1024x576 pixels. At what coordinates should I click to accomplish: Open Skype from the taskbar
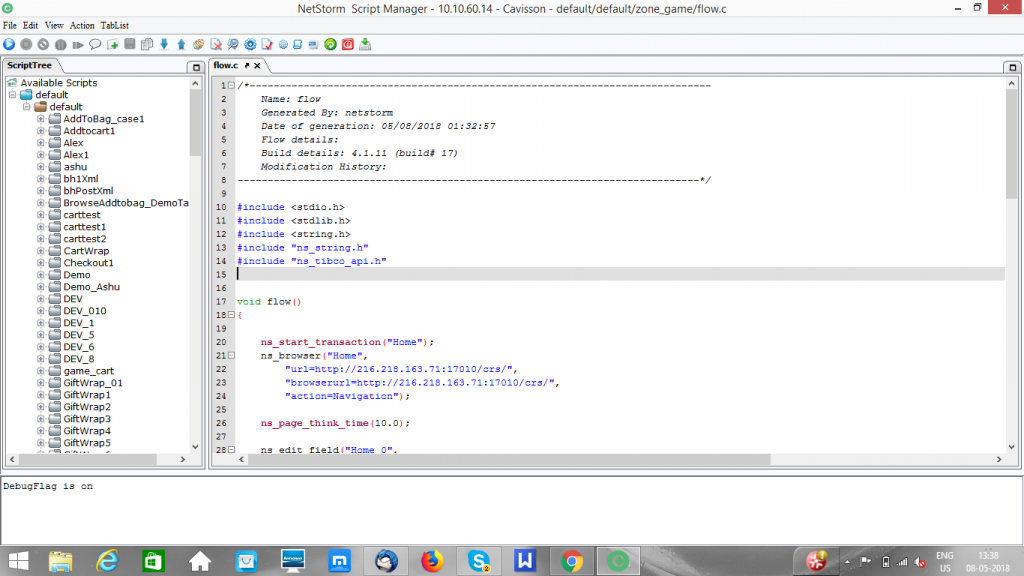[x=479, y=561]
